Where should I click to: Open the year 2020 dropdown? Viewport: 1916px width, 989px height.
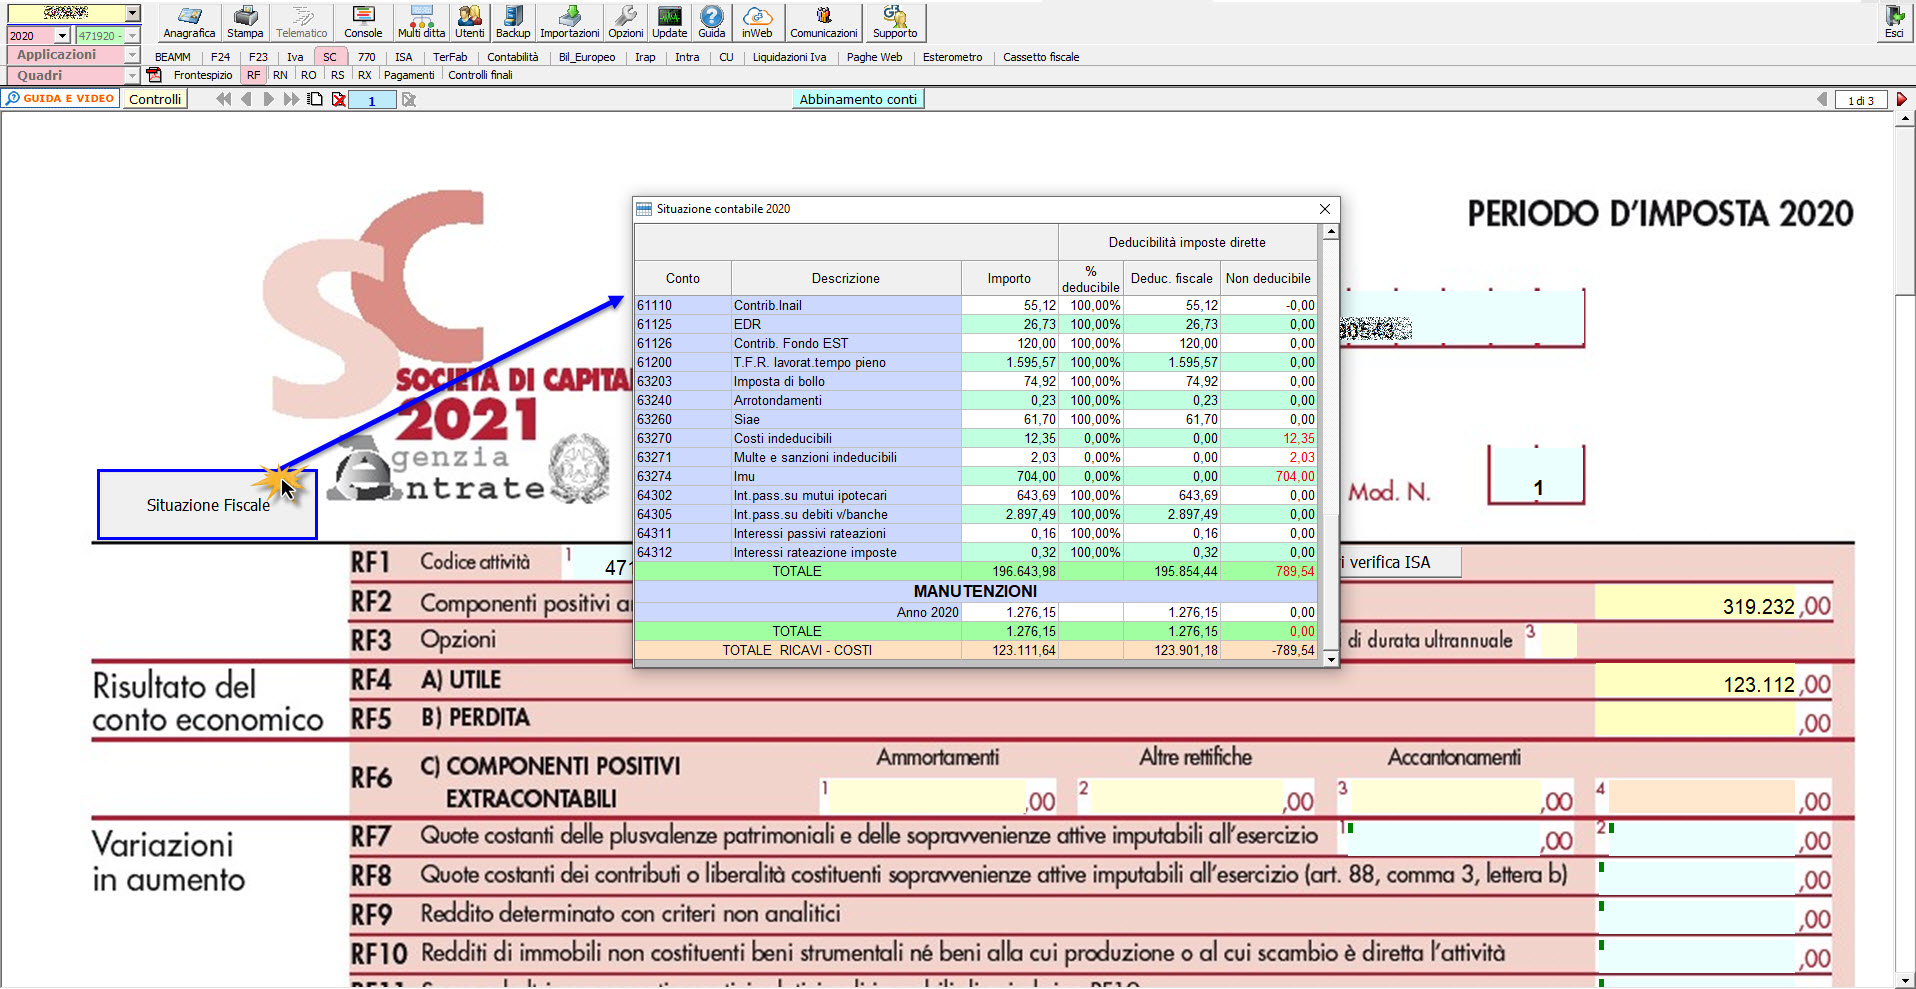click(62, 35)
